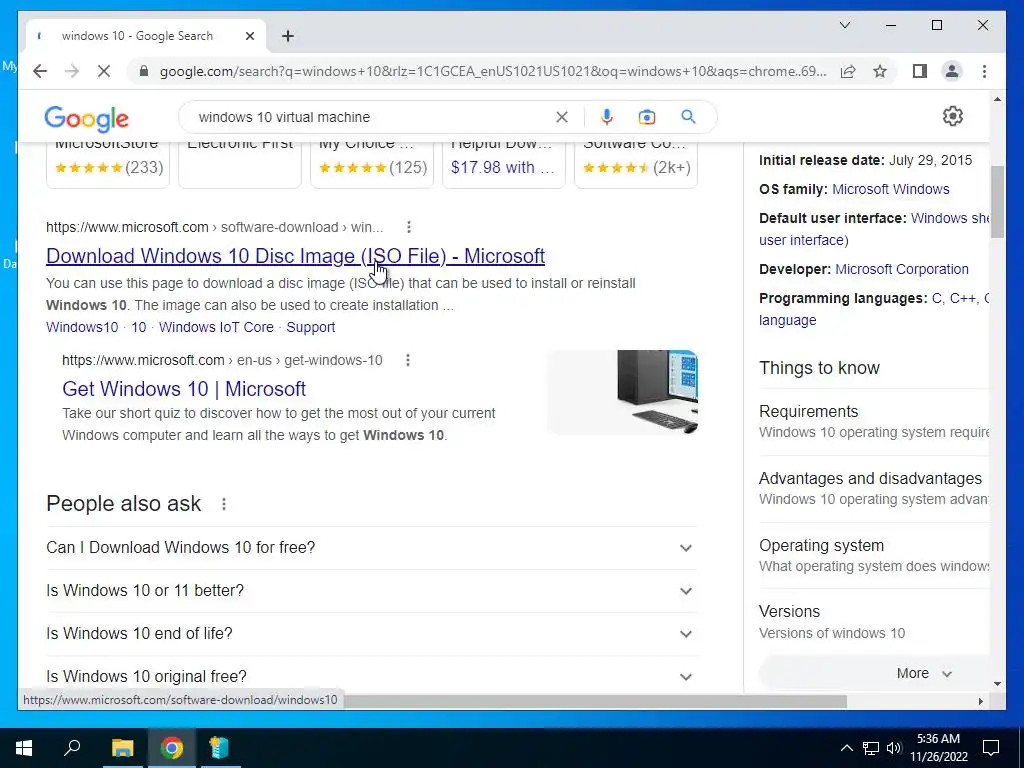Stop loading the page
This screenshot has height=768, width=1024.
104,71
